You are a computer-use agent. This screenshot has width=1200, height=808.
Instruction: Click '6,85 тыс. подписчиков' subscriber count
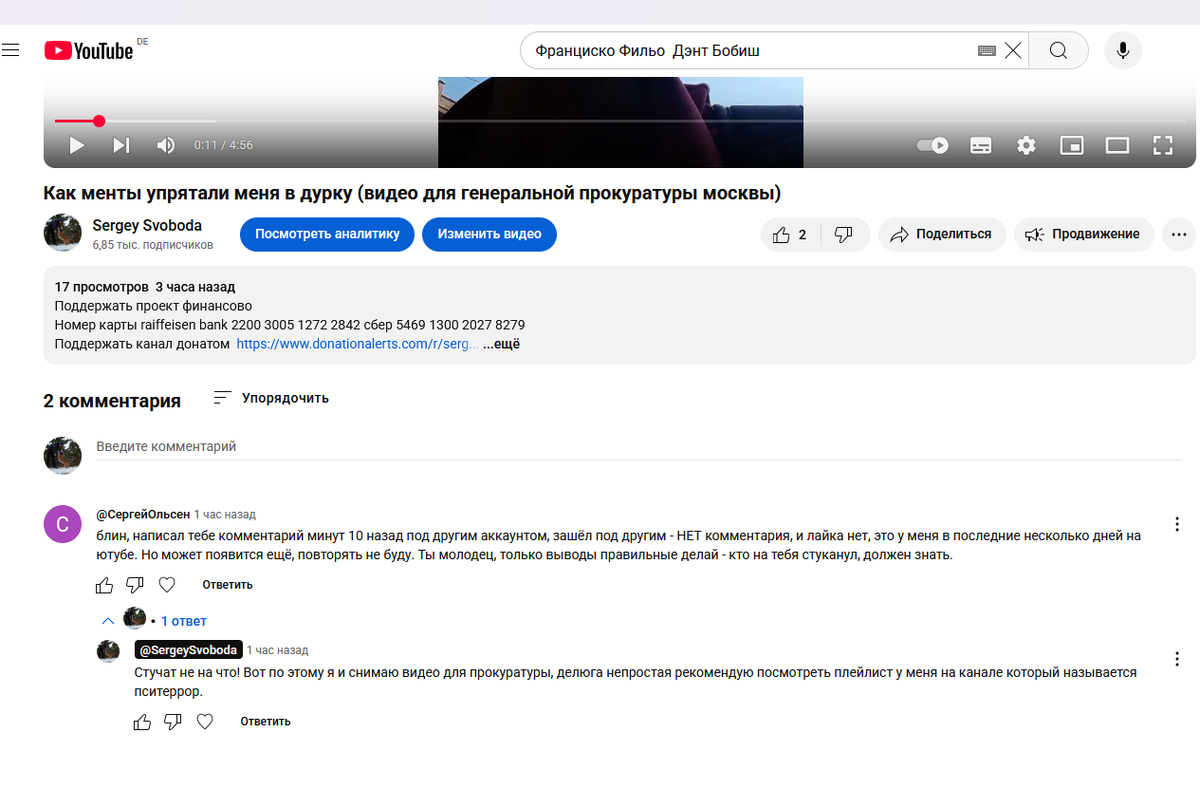click(x=152, y=244)
